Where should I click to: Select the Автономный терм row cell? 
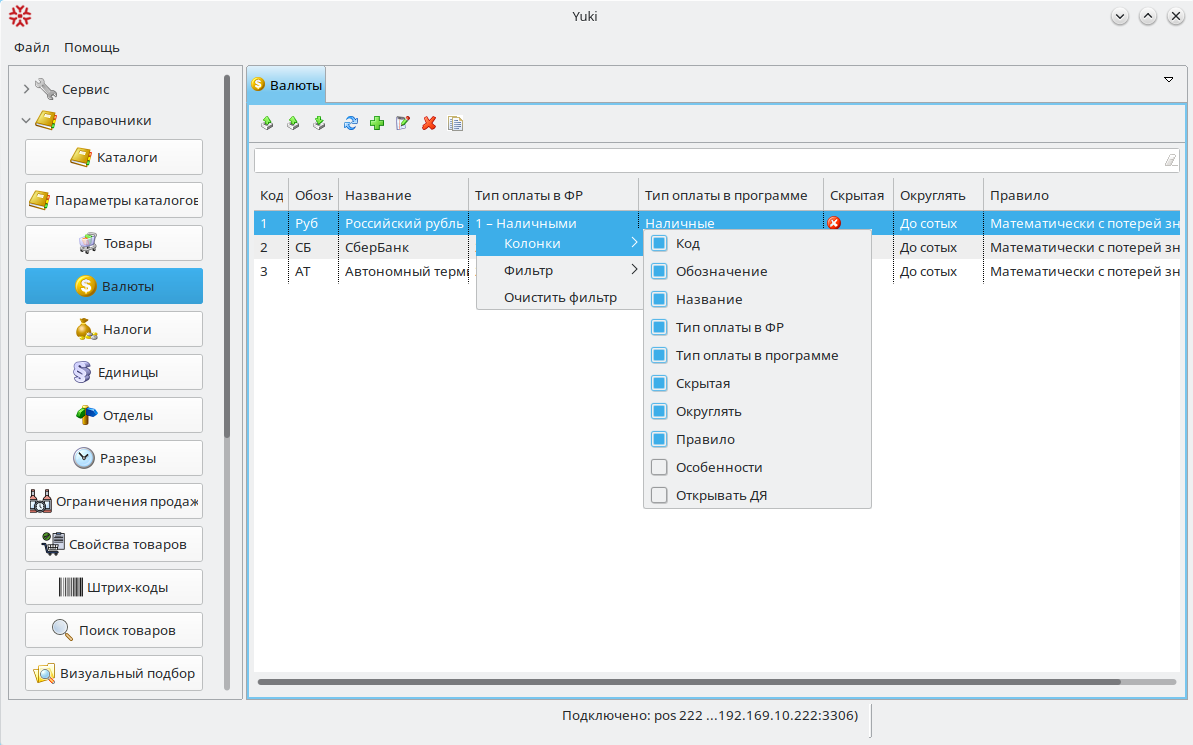(x=403, y=272)
